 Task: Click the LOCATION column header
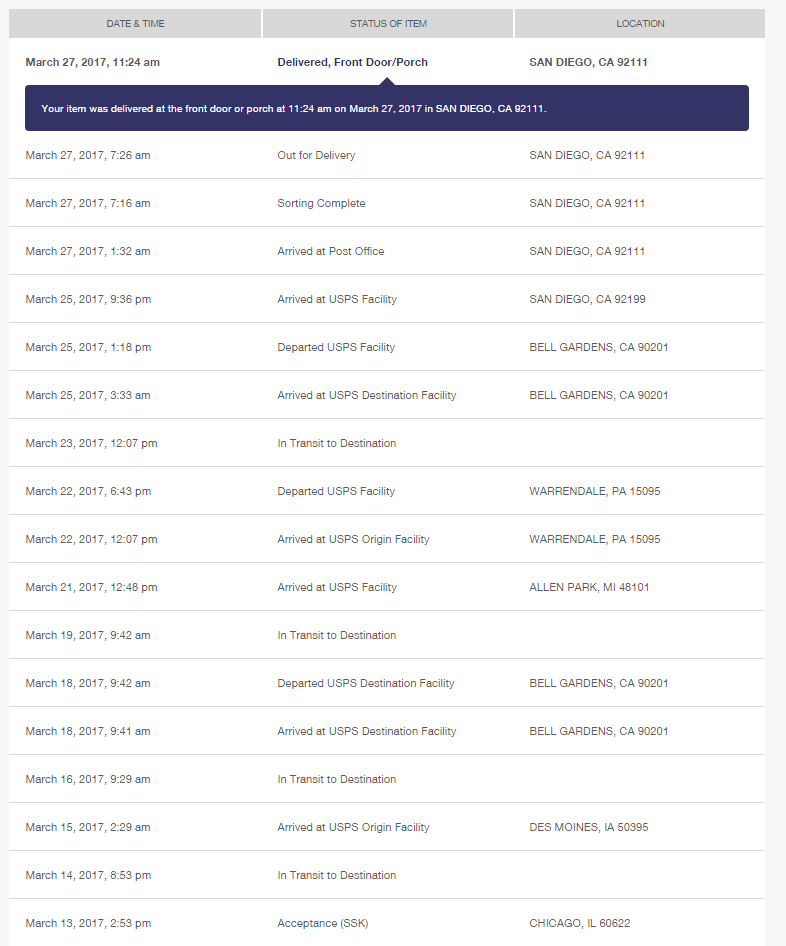(640, 24)
